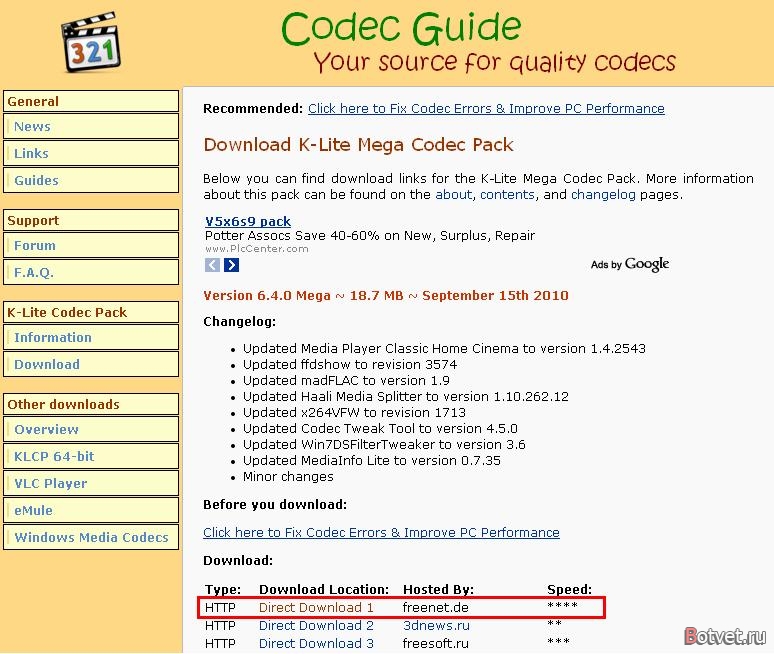774x654 pixels.
Task: Click Direct Download 1 link
Action: coord(316,608)
